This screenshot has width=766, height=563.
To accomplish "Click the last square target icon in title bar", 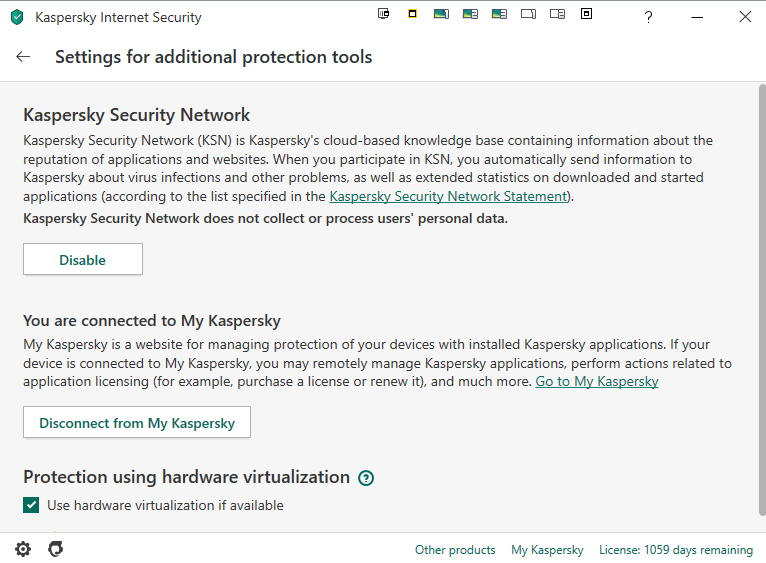I will coord(586,14).
